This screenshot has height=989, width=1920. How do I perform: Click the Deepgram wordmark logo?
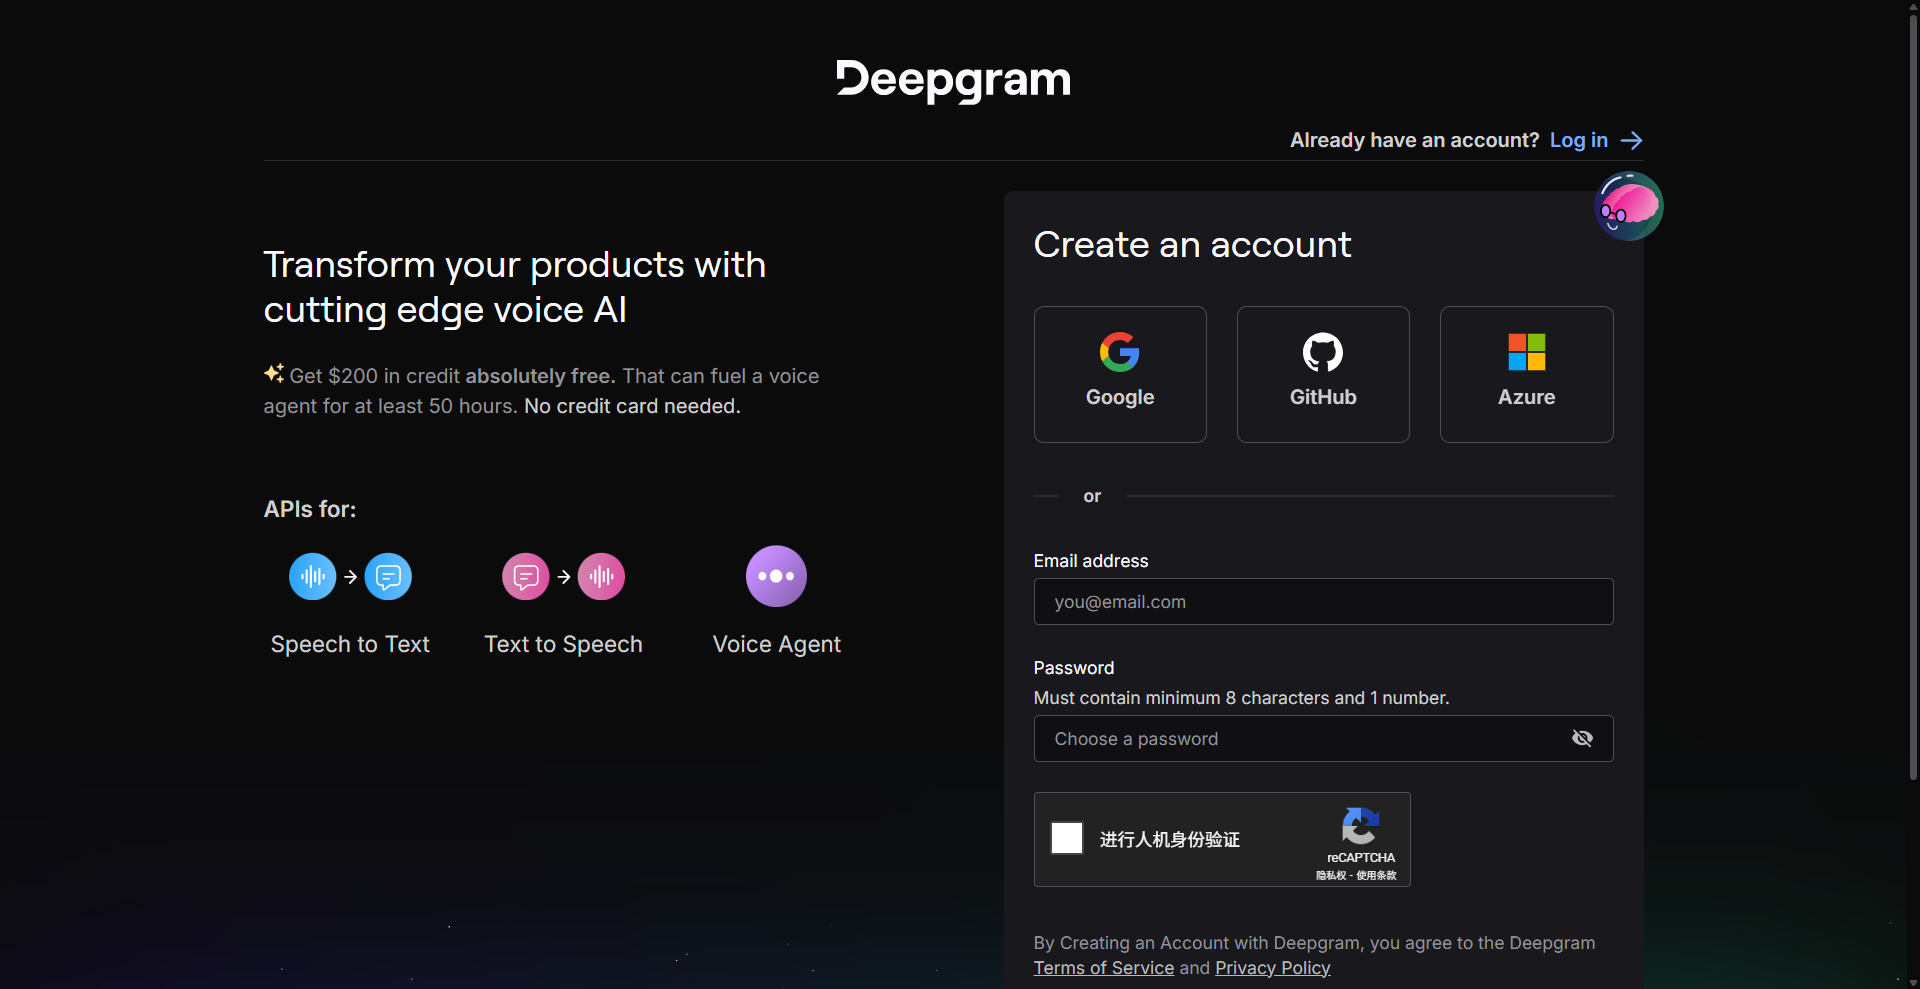[951, 80]
